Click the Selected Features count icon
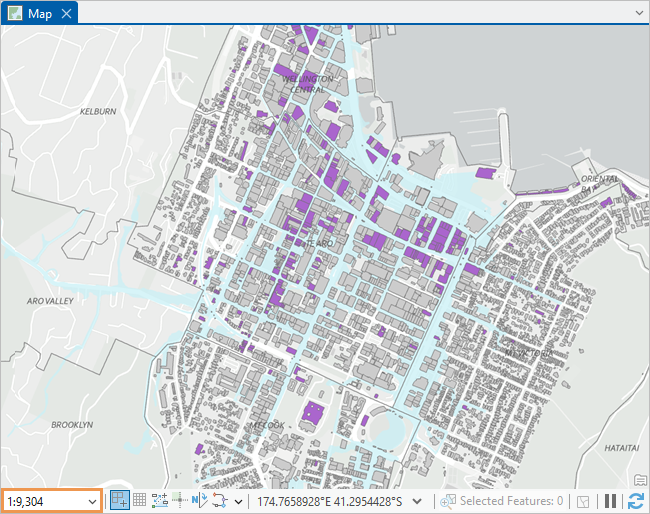 (x=447, y=500)
